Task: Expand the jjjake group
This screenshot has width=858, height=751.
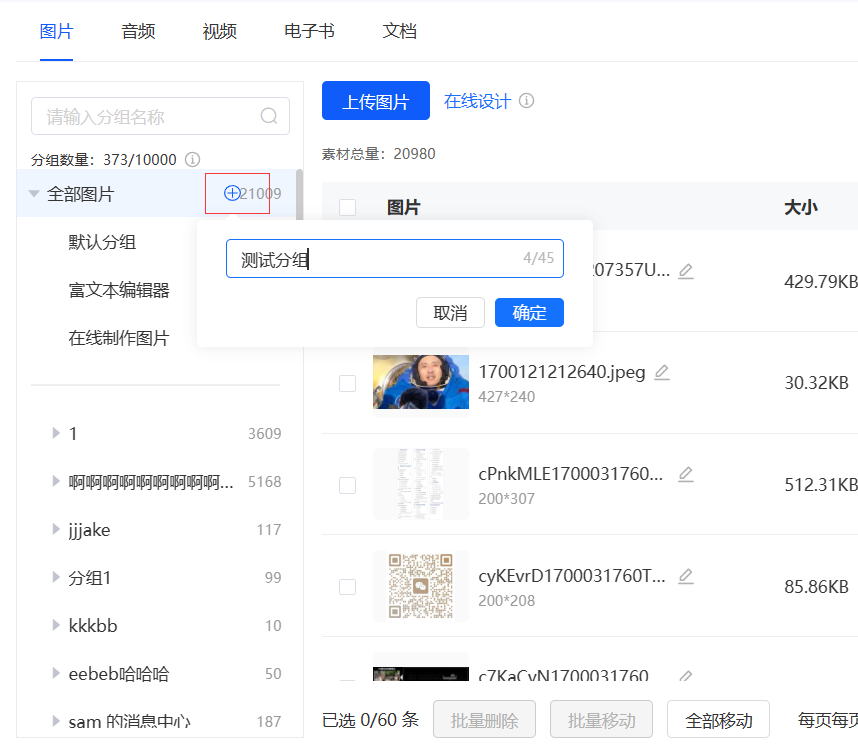Action: (56, 529)
